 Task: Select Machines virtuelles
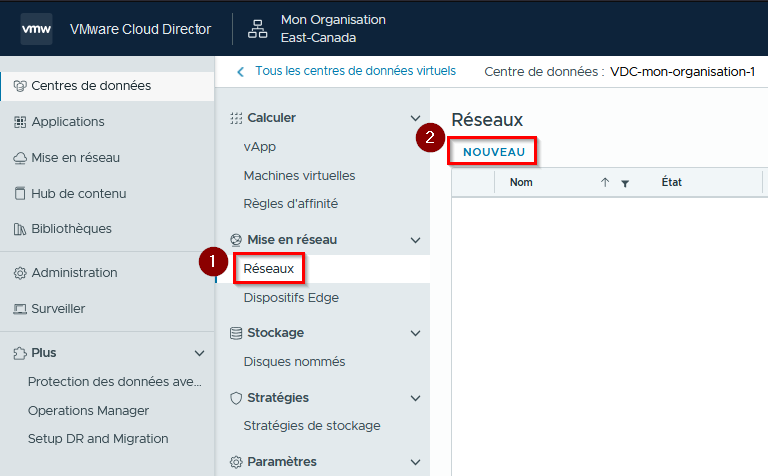(x=299, y=175)
